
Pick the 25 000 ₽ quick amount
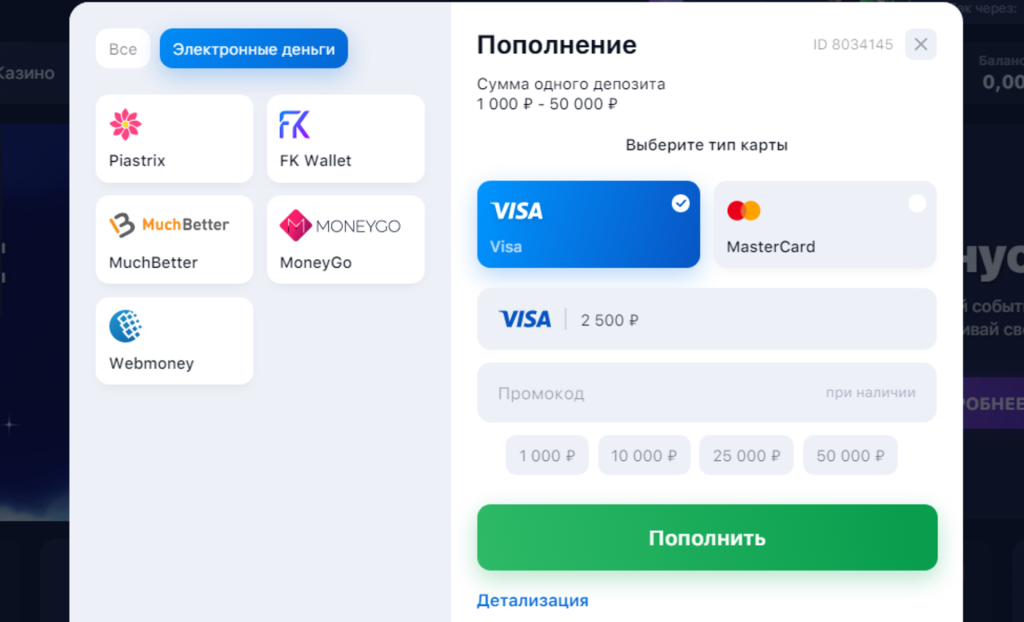tap(746, 455)
